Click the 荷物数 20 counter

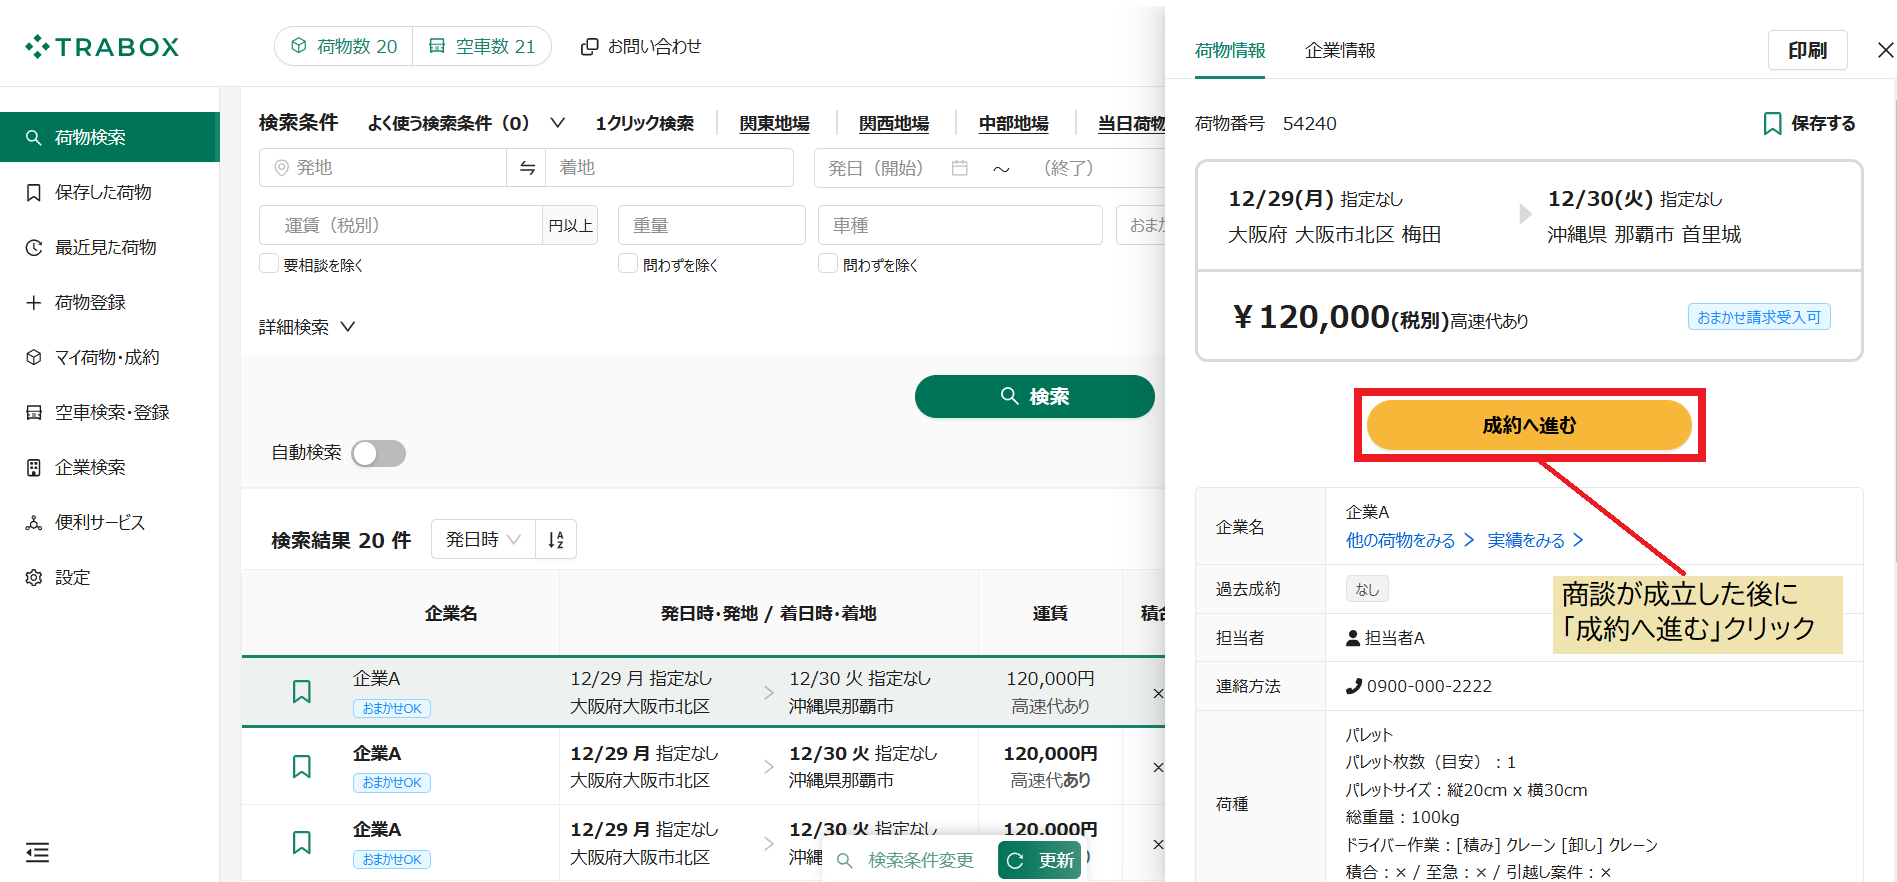click(344, 46)
